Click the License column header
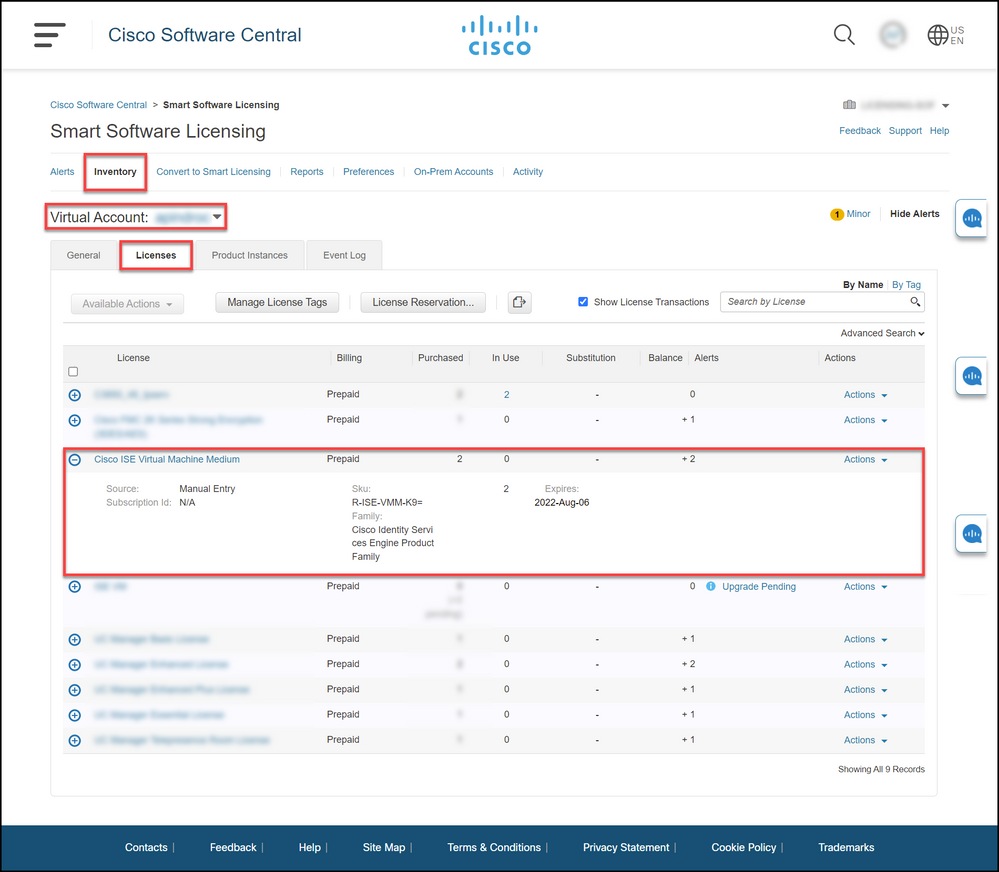This screenshot has width=999, height=872. pos(133,358)
